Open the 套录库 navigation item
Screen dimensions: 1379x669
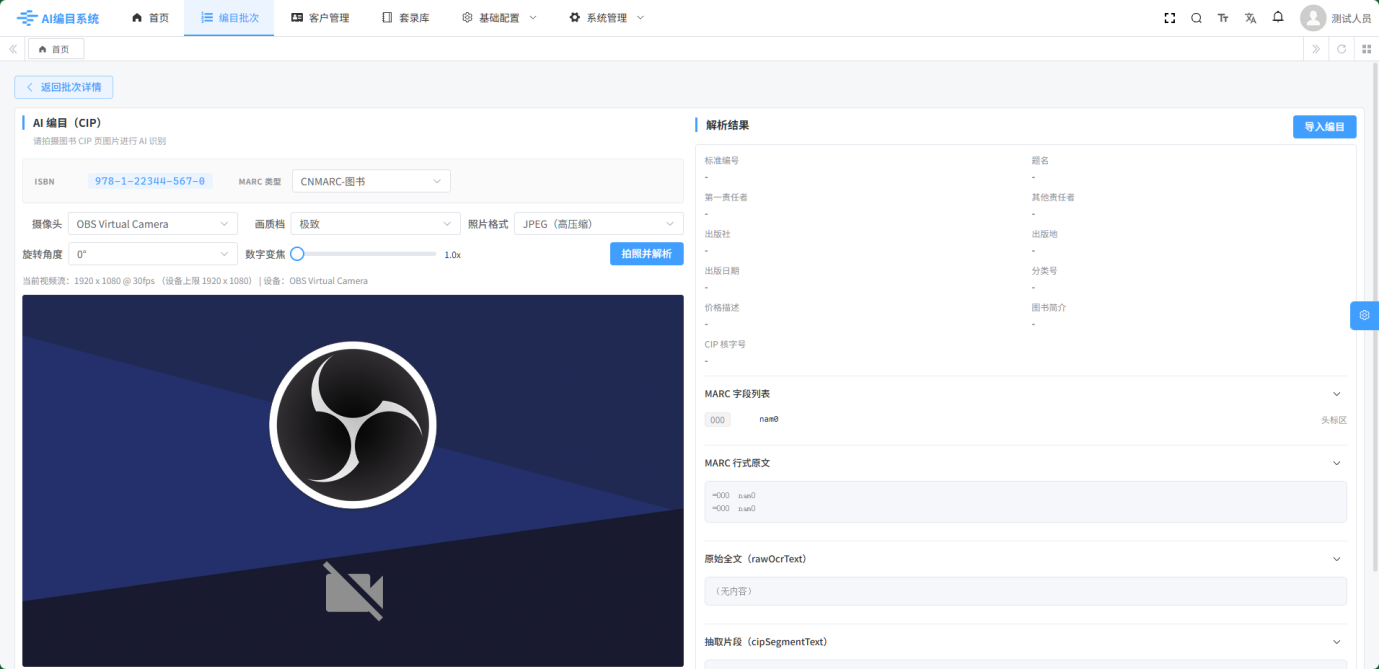point(405,18)
